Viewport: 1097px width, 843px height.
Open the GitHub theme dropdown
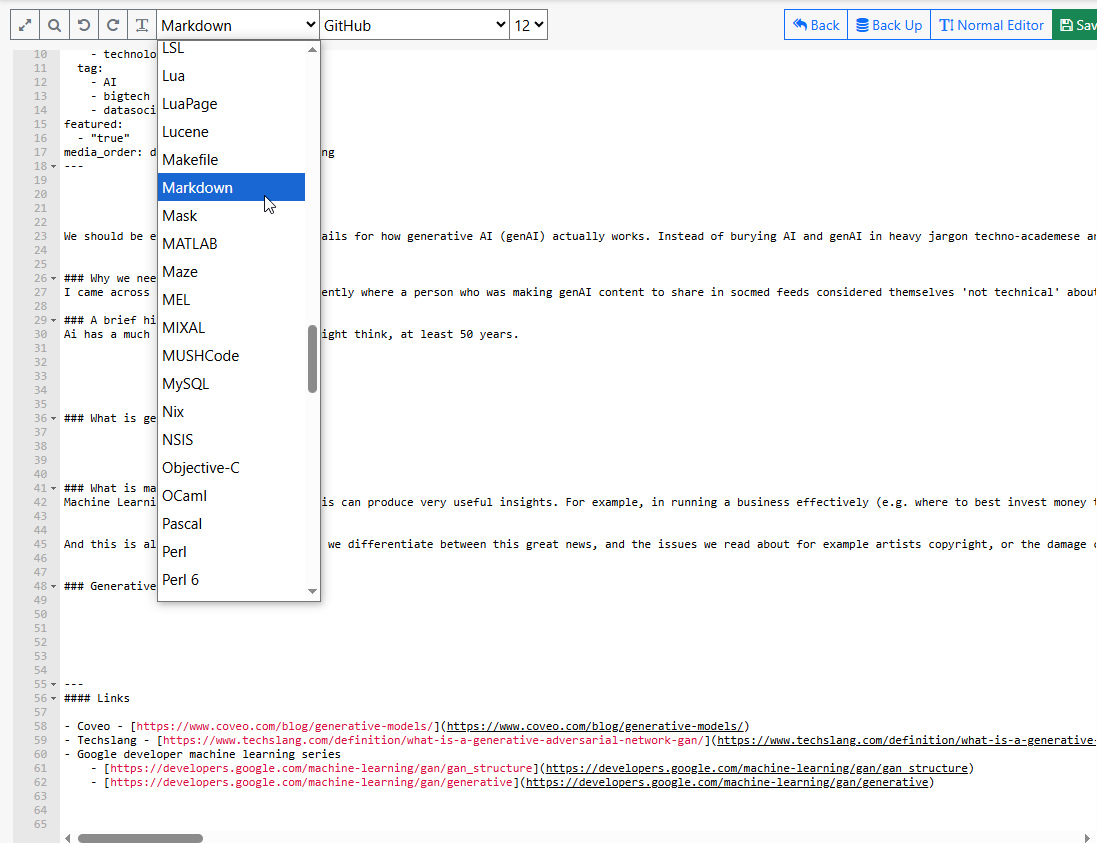pos(414,25)
